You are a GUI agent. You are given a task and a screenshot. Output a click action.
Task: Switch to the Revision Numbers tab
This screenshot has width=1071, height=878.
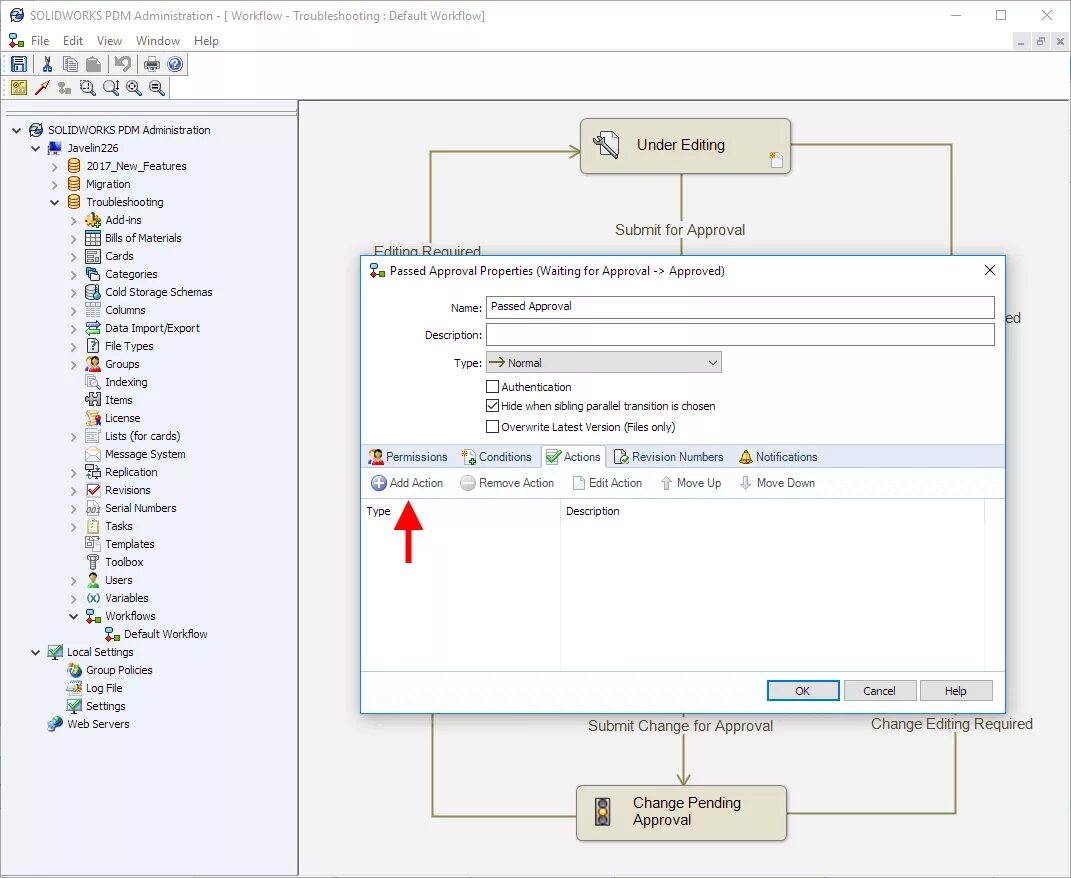point(669,457)
